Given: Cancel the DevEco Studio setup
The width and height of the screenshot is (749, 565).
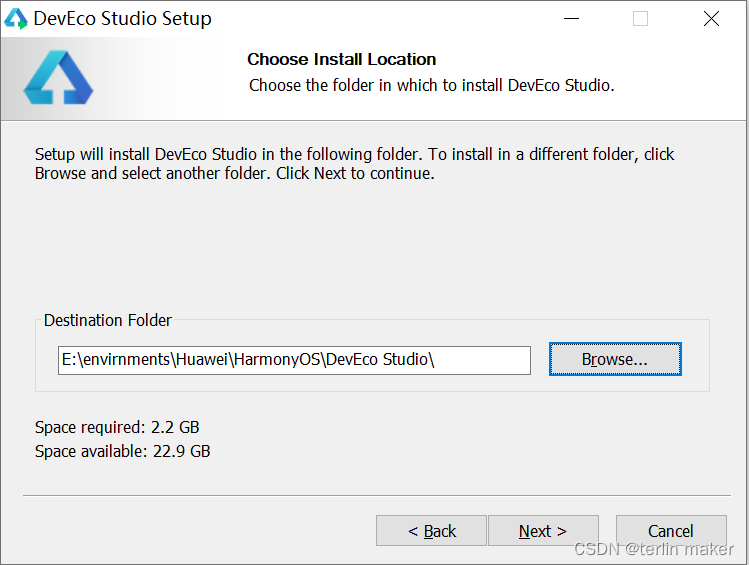Looking at the screenshot, I should click(x=671, y=531).
